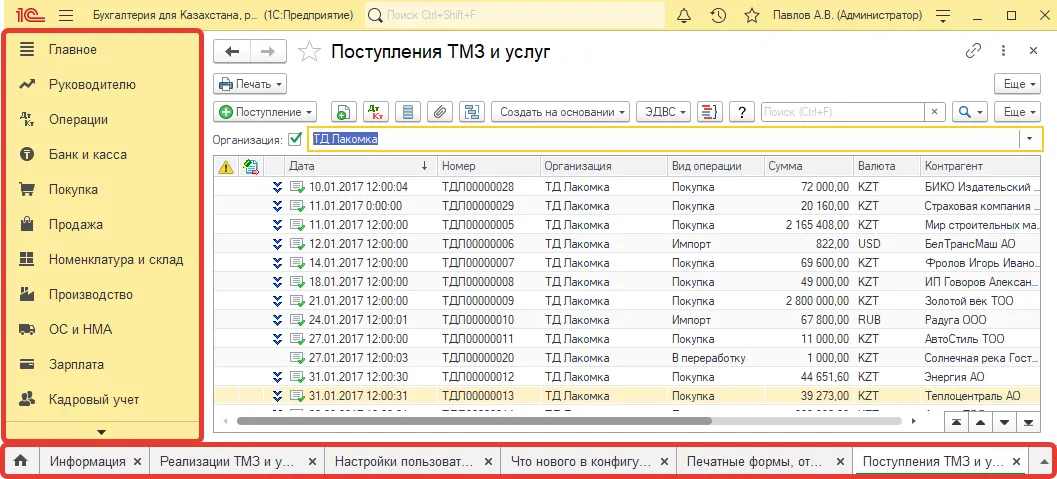This screenshot has width=1057, height=479.
Task: Close the Информация tab
Action: point(138,462)
